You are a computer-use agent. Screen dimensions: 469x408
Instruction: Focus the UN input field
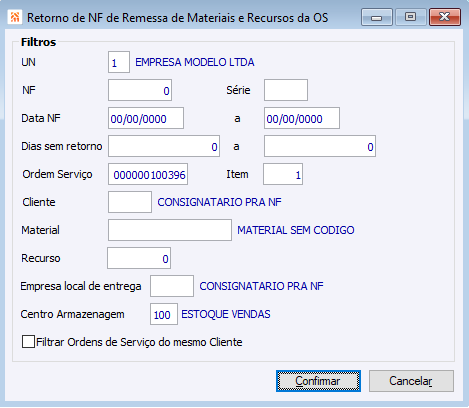[x=119, y=62]
